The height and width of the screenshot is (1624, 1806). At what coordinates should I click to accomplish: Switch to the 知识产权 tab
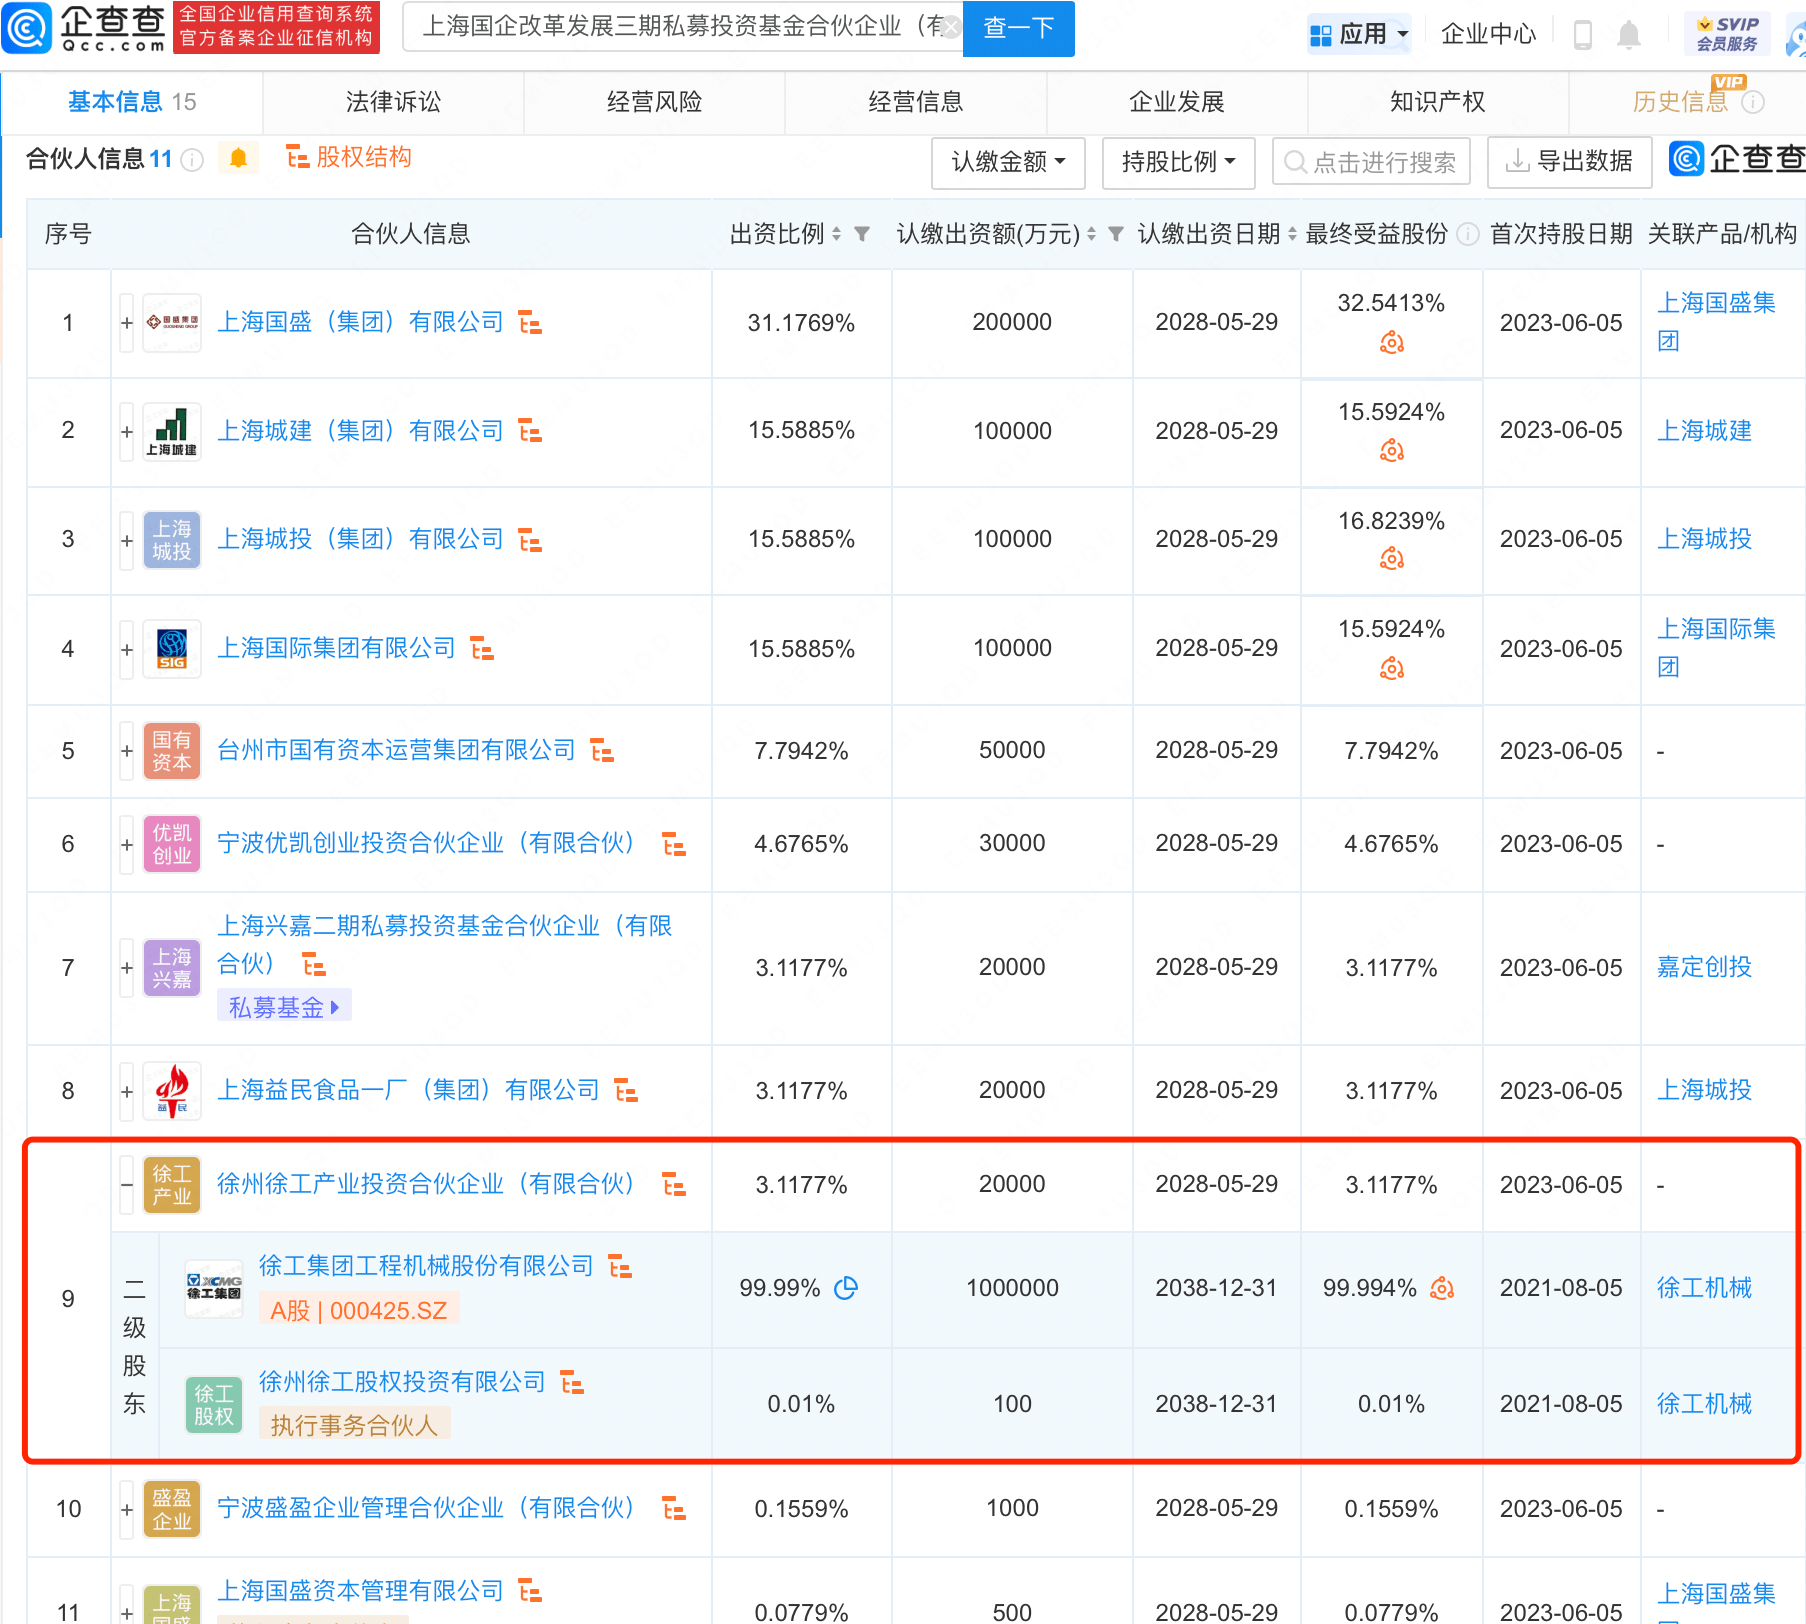pos(1437,102)
